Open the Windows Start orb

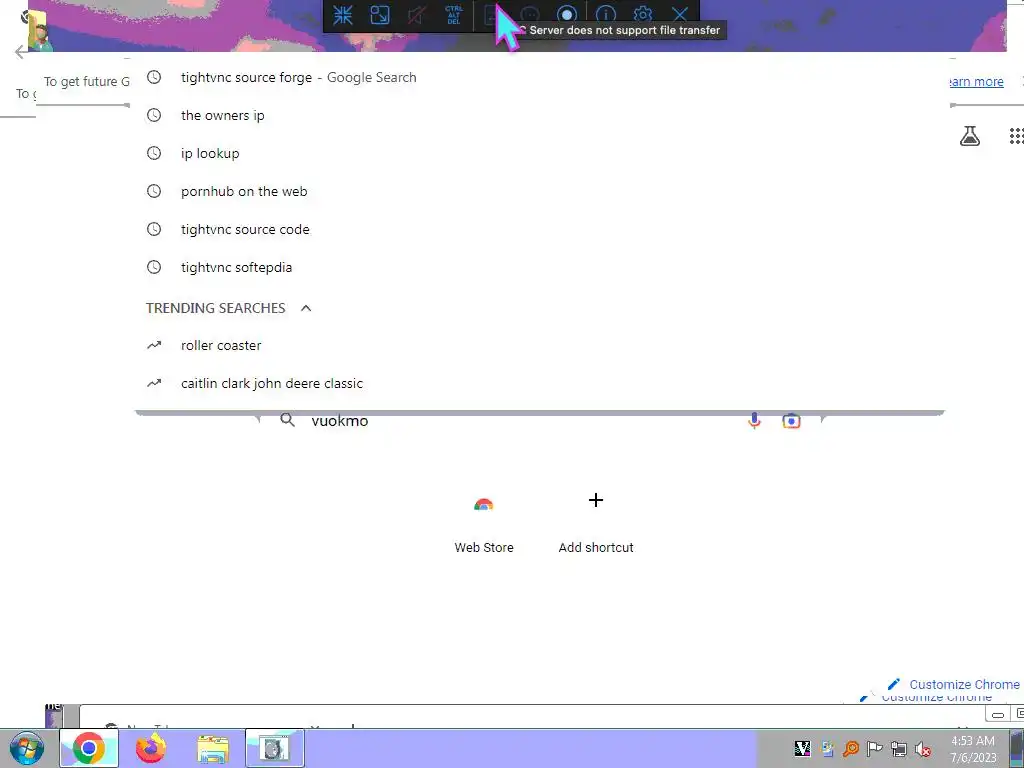[27, 748]
